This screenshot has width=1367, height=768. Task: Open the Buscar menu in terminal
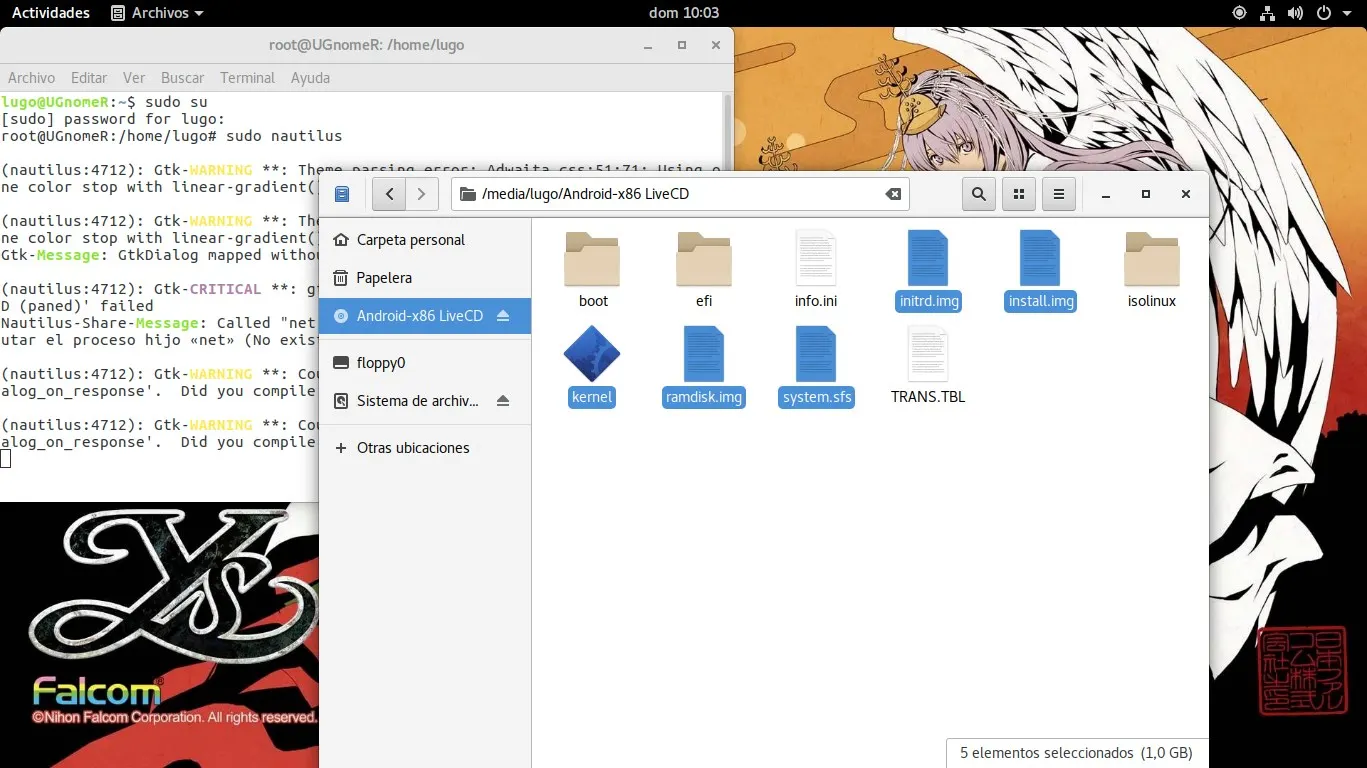click(x=182, y=77)
